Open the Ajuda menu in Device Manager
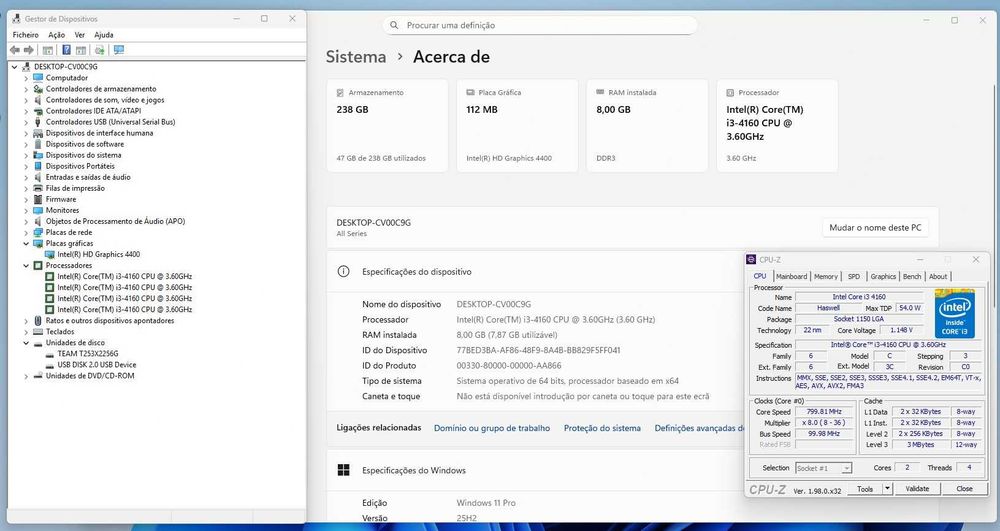This screenshot has width=1000, height=531. coord(104,35)
